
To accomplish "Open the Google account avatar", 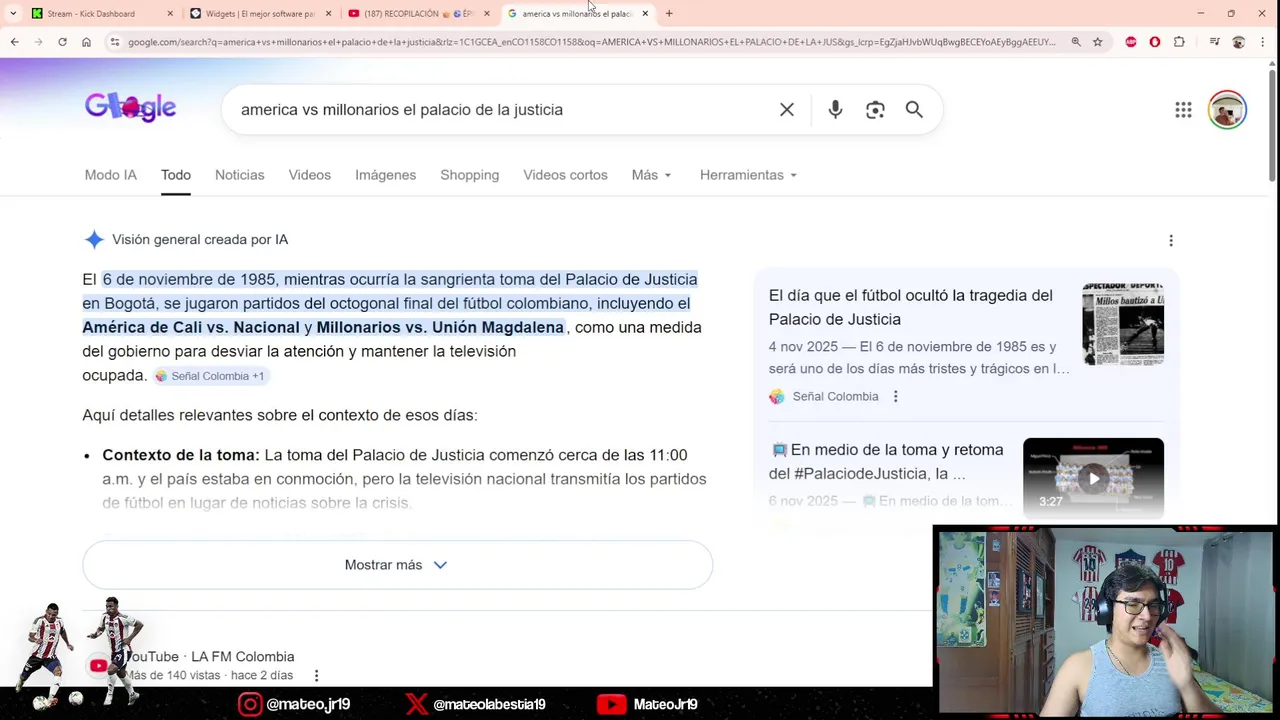I will pyautogui.click(x=1227, y=110).
